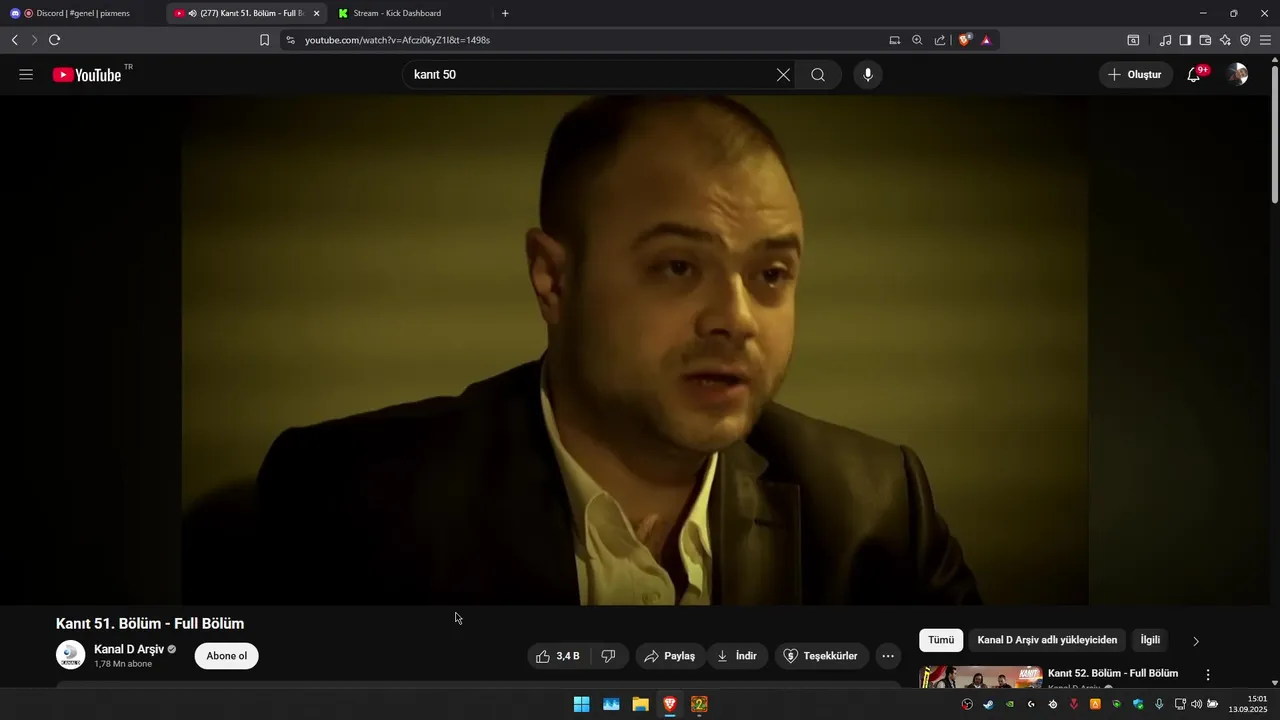Reload the page with the refresh icon
The width and height of the screenshot is (1280, 720).
pos(54,40)
